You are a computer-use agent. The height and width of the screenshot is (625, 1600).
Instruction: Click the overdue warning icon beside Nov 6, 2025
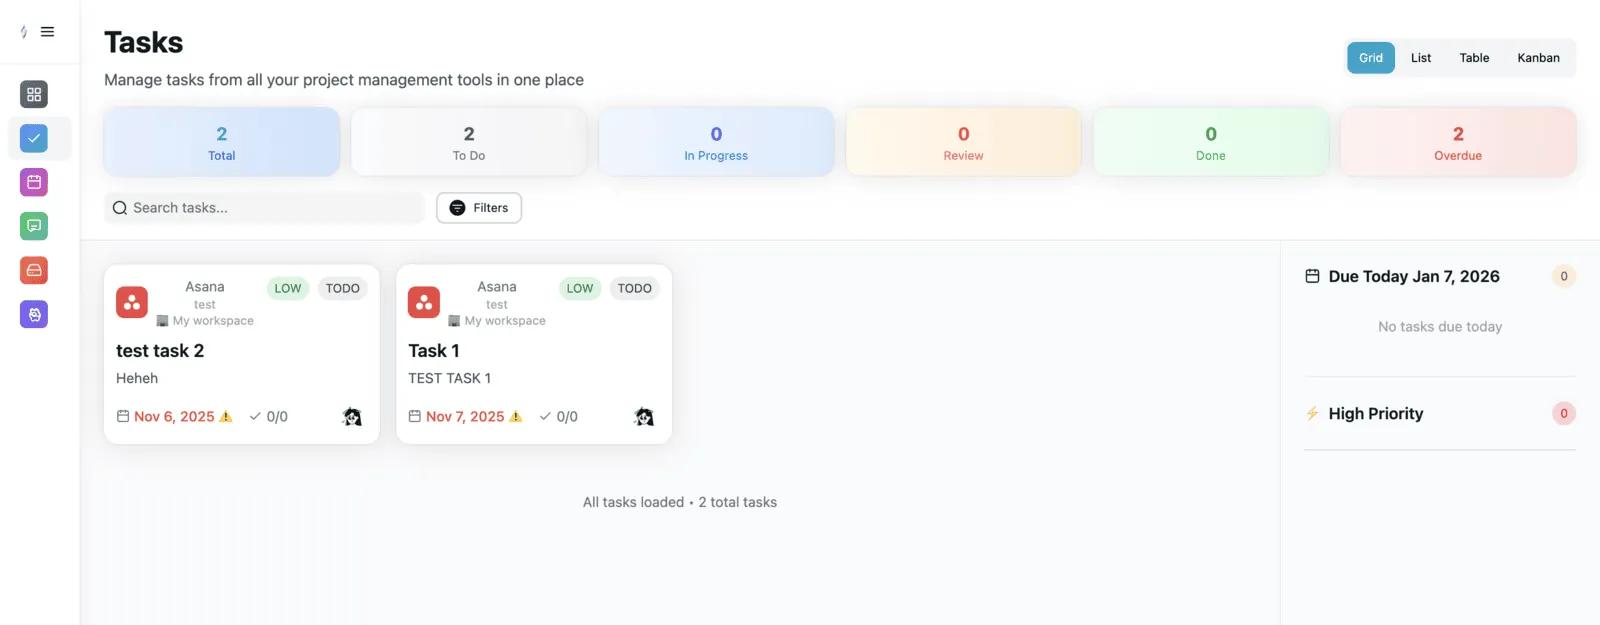[x=226, y=417]
